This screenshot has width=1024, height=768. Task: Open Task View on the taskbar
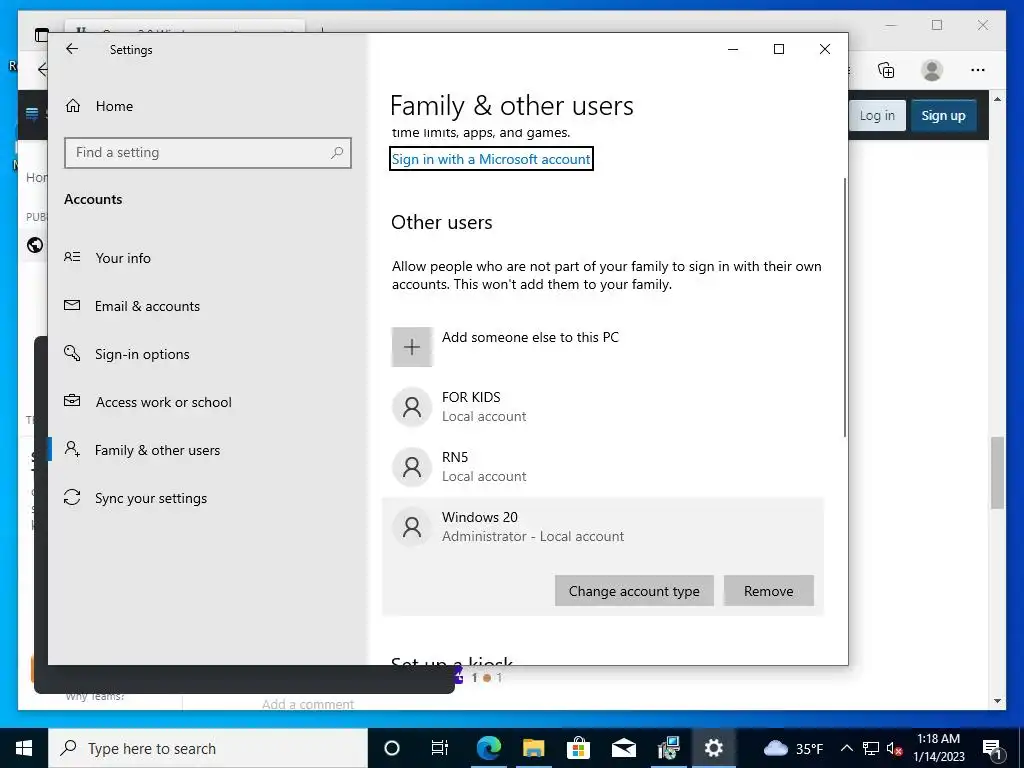click(x=440, y=748)
